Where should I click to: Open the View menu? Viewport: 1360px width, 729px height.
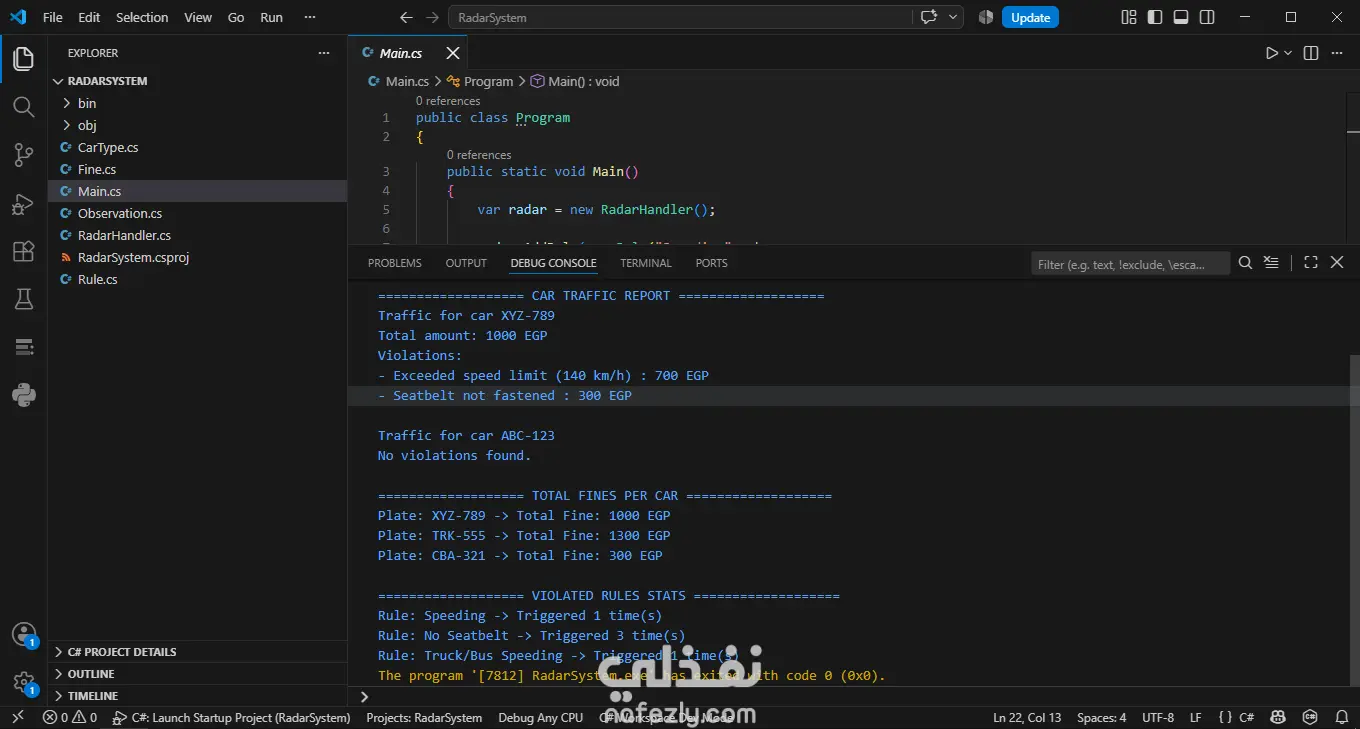pos(198,17)
